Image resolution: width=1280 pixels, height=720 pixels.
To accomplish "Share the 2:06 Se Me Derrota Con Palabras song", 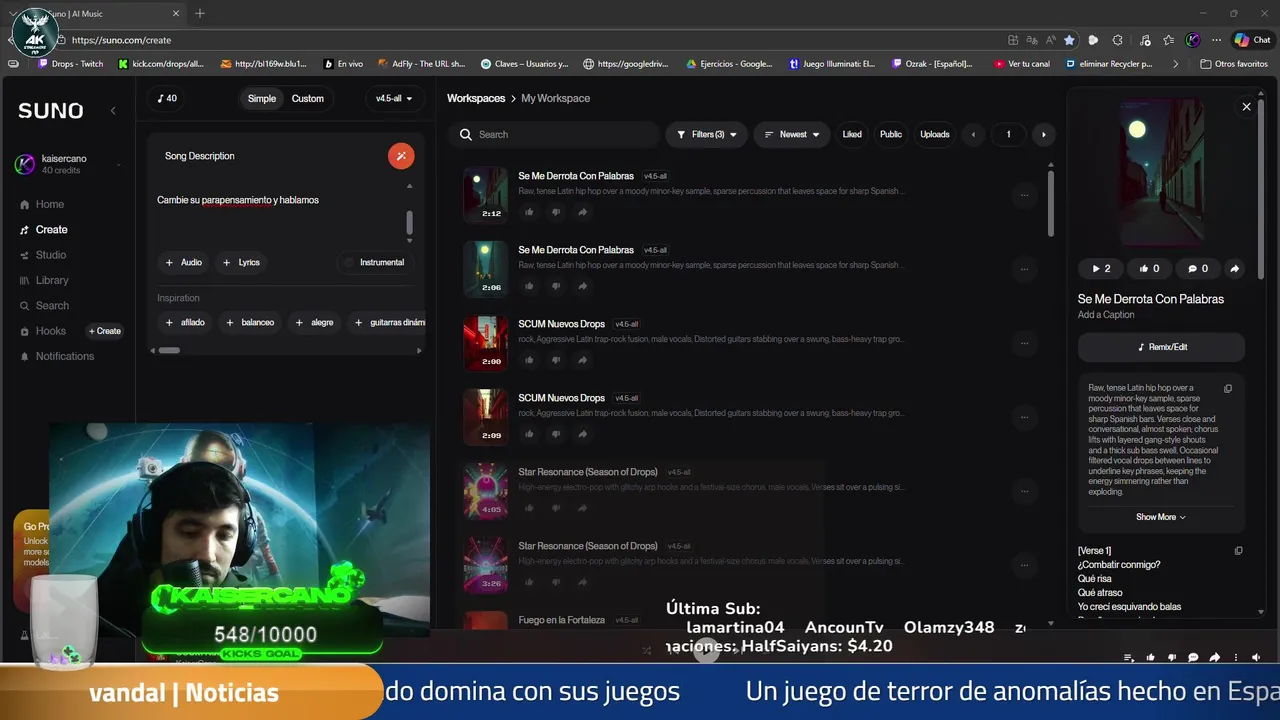I will pos(583,286).
